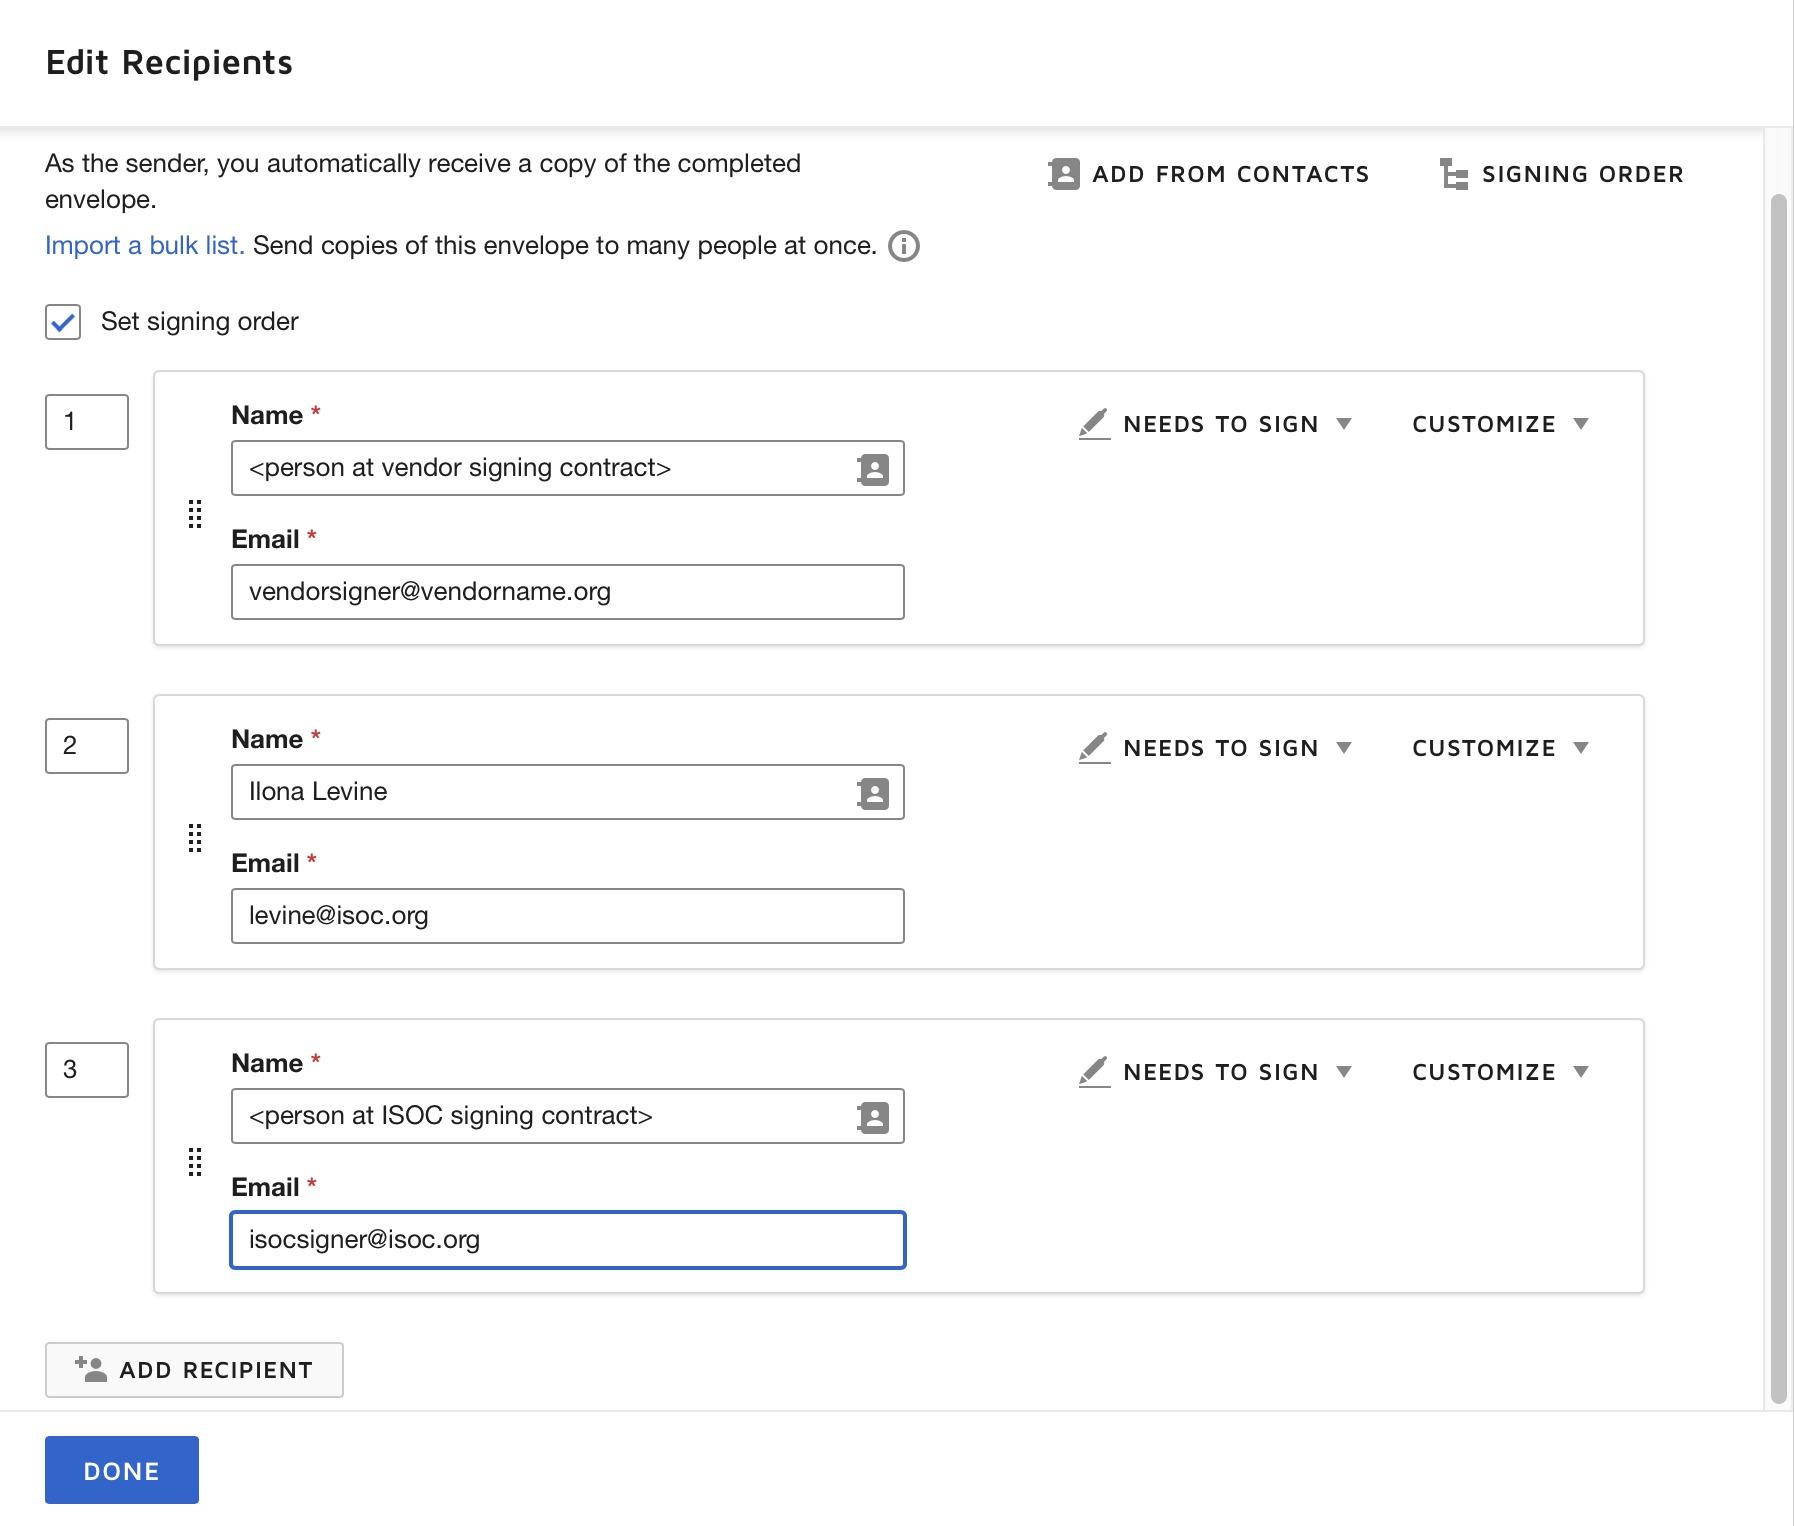Click the Done button
The image size is (1794, 1526).
click(122, 1470)
